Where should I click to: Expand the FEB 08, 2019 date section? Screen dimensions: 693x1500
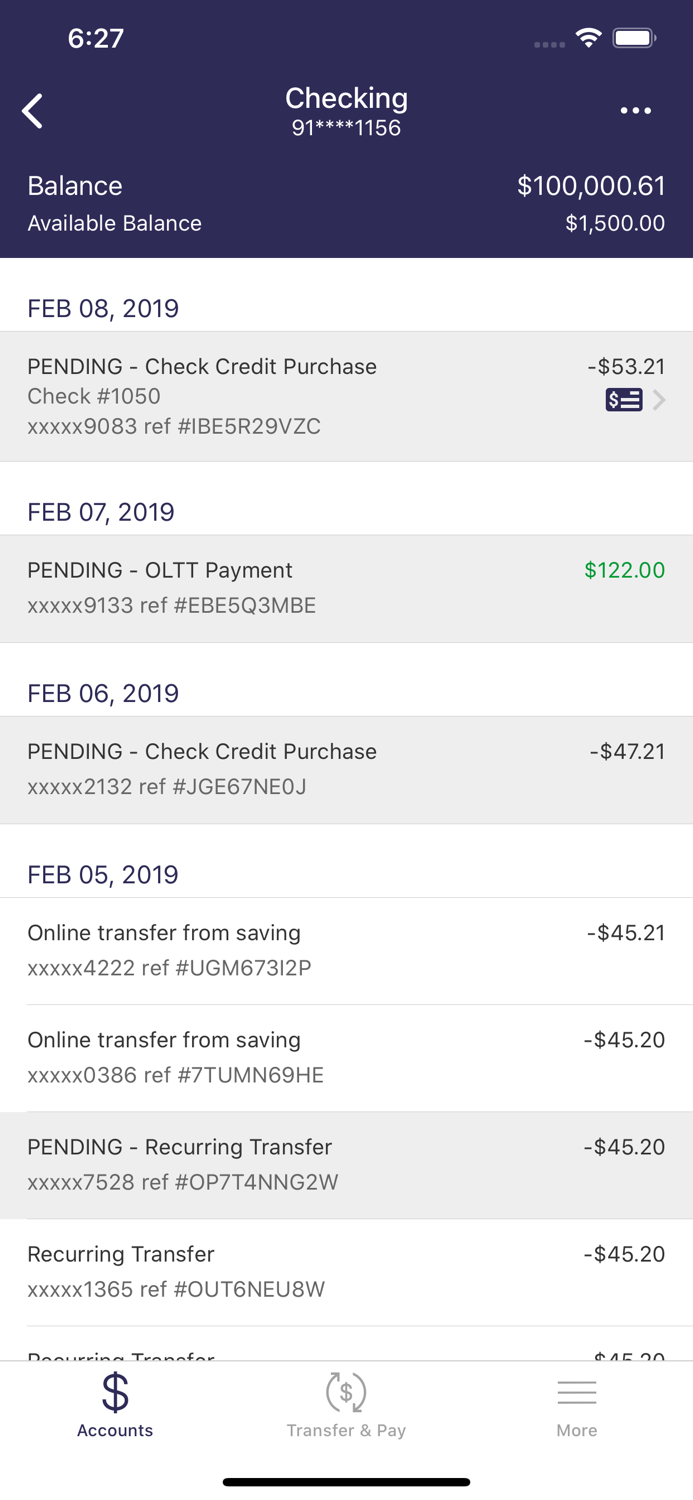click(x=104, y=308)
